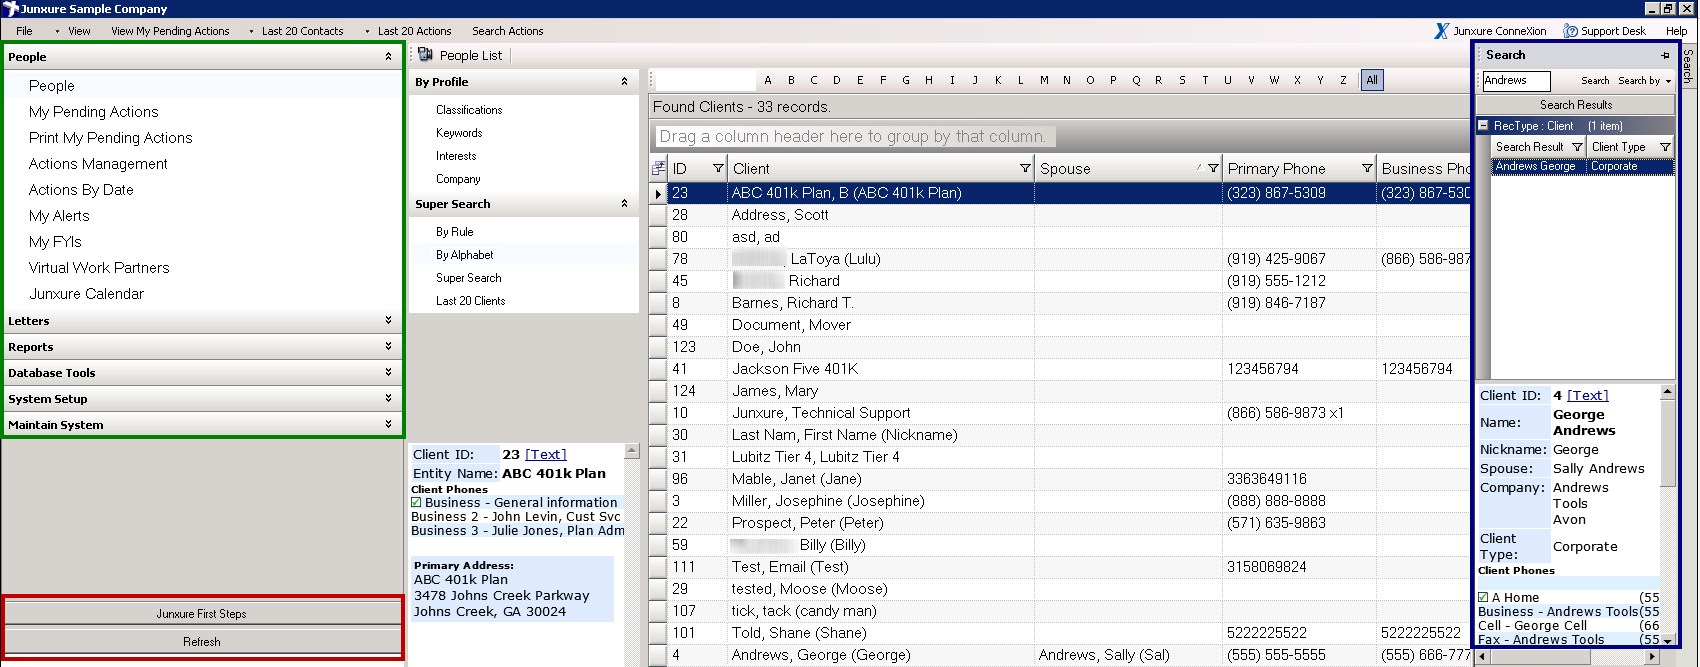Viewport: 1700px width, 667px height.
Task: Click the Text link beside Client ID 23
Action: click(x=546, y=454)
